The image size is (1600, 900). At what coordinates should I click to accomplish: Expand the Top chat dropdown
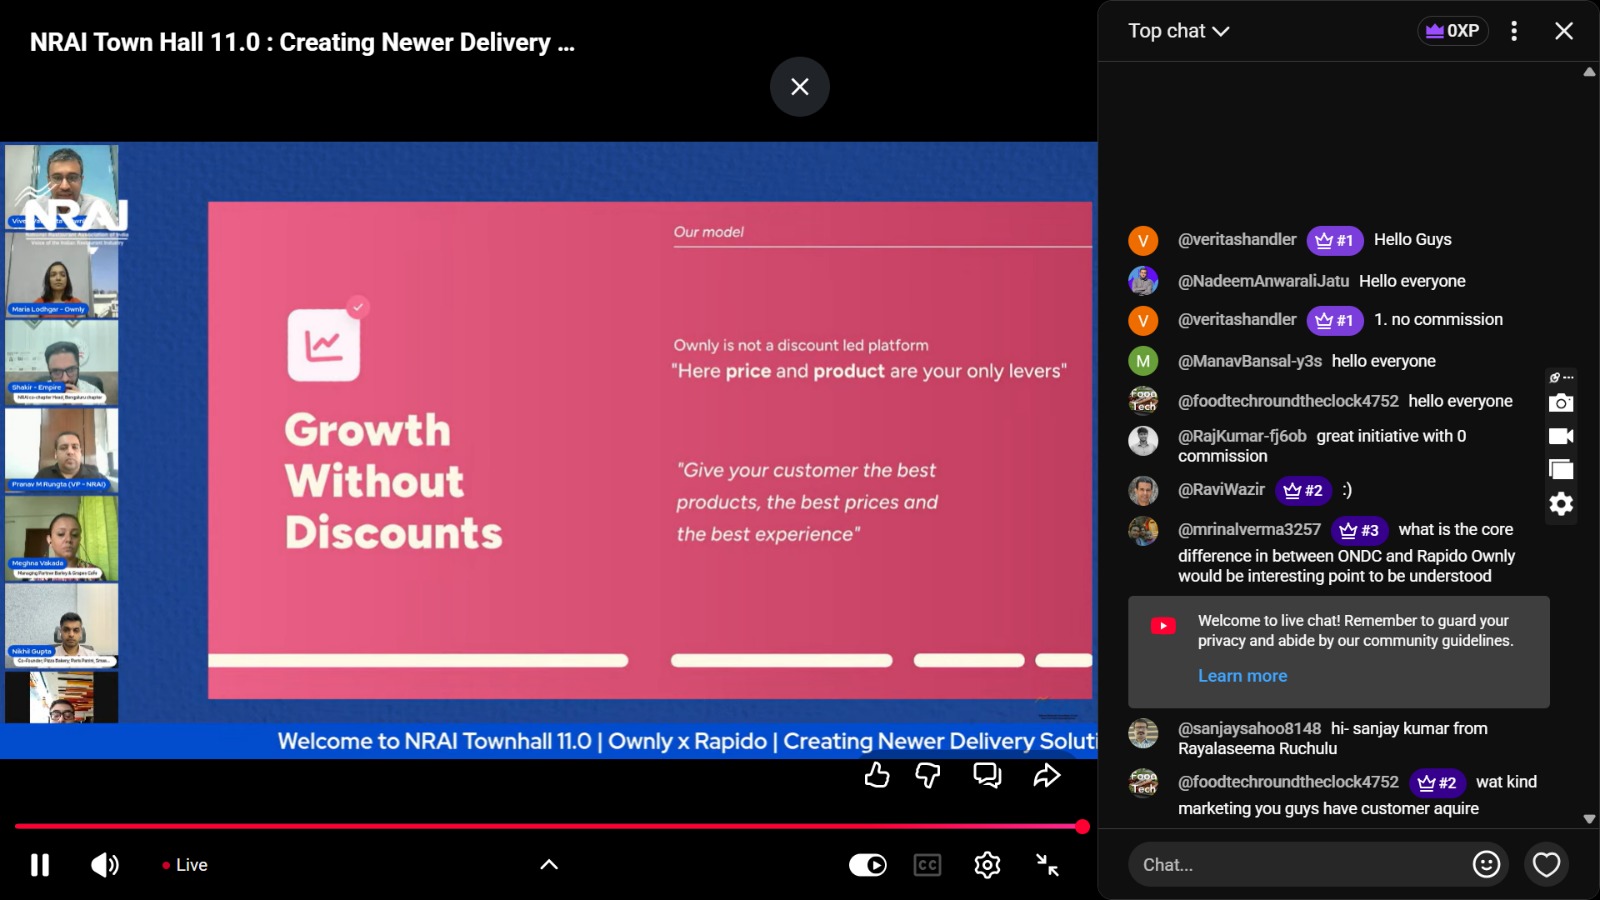coord(1178,31)
